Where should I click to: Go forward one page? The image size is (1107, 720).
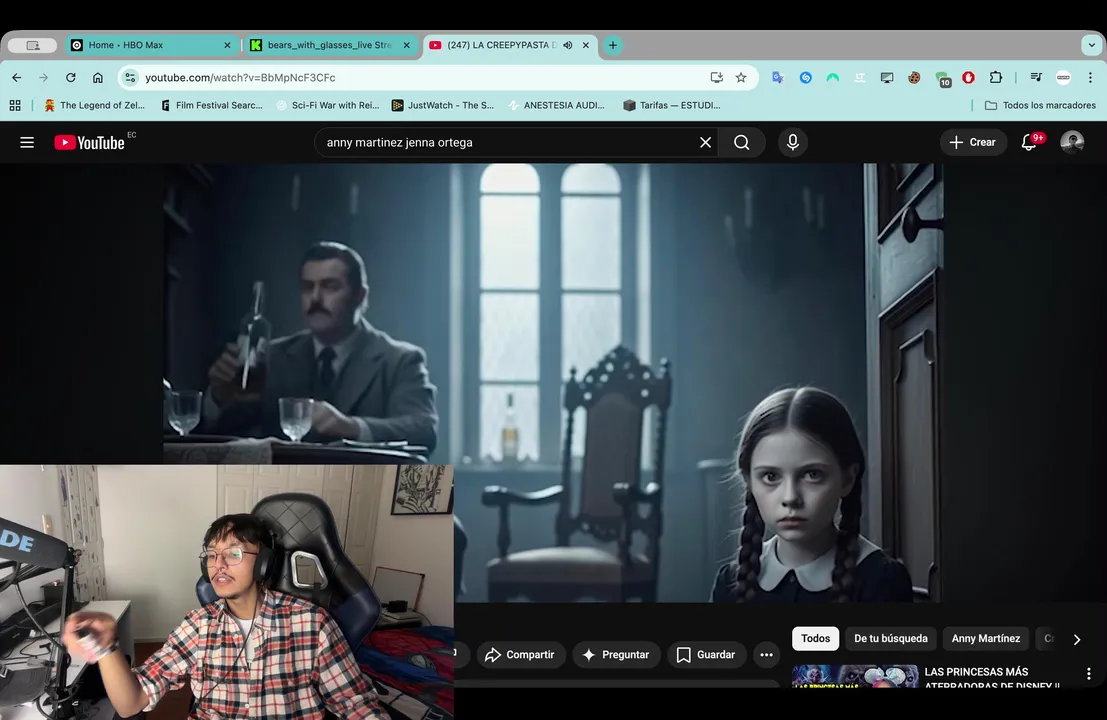point(44,78)
